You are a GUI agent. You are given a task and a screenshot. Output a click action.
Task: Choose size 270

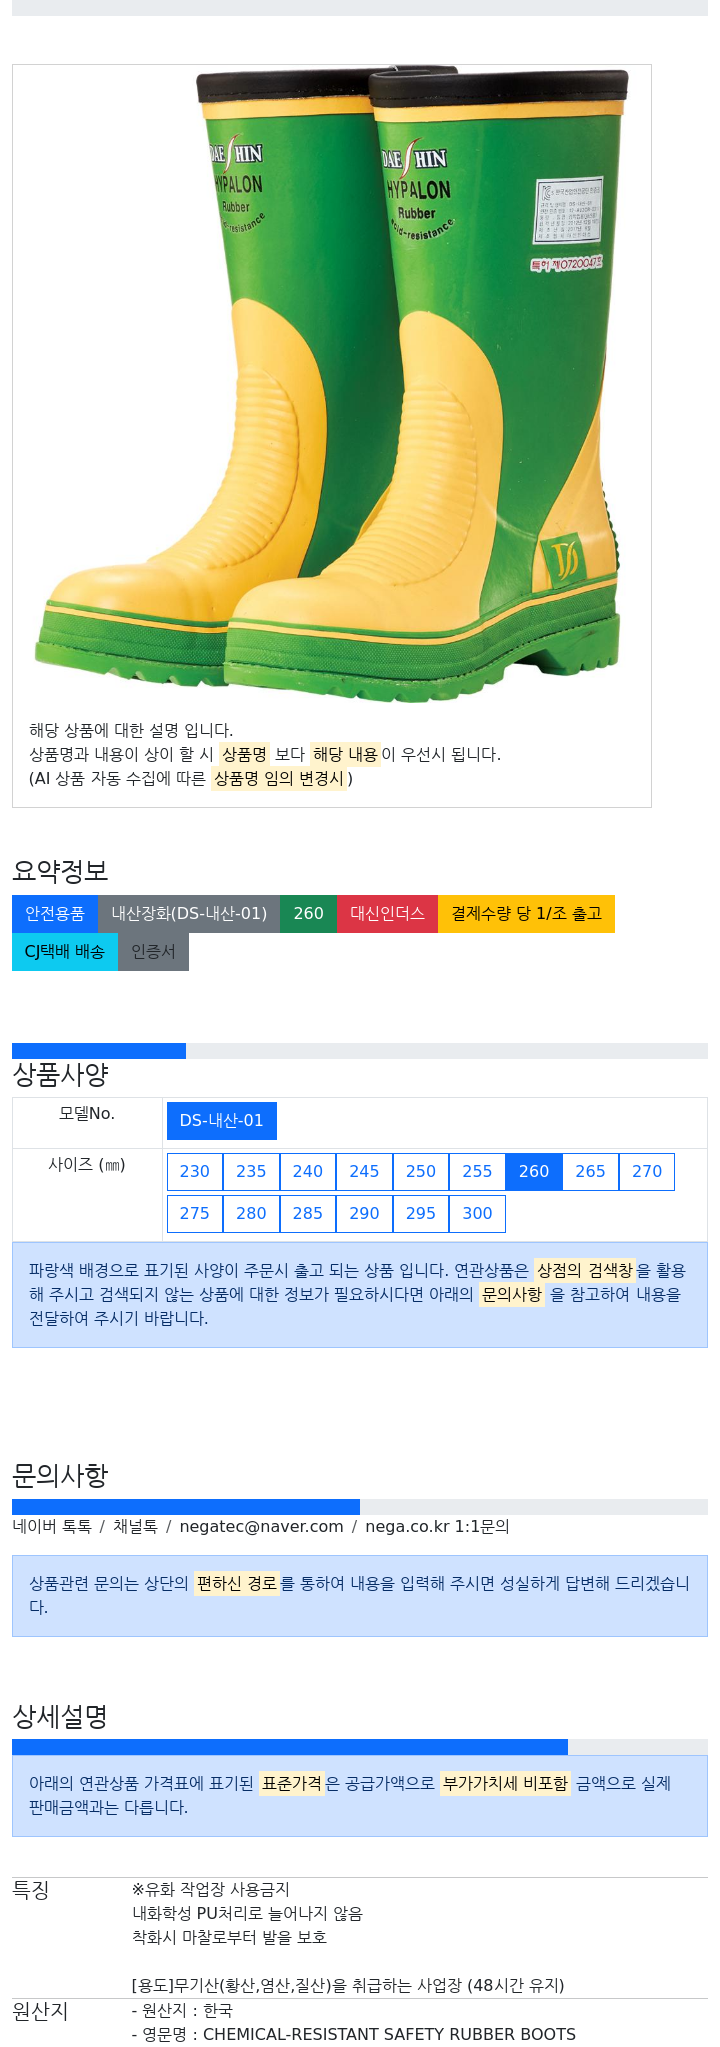tap(647, 1172)
